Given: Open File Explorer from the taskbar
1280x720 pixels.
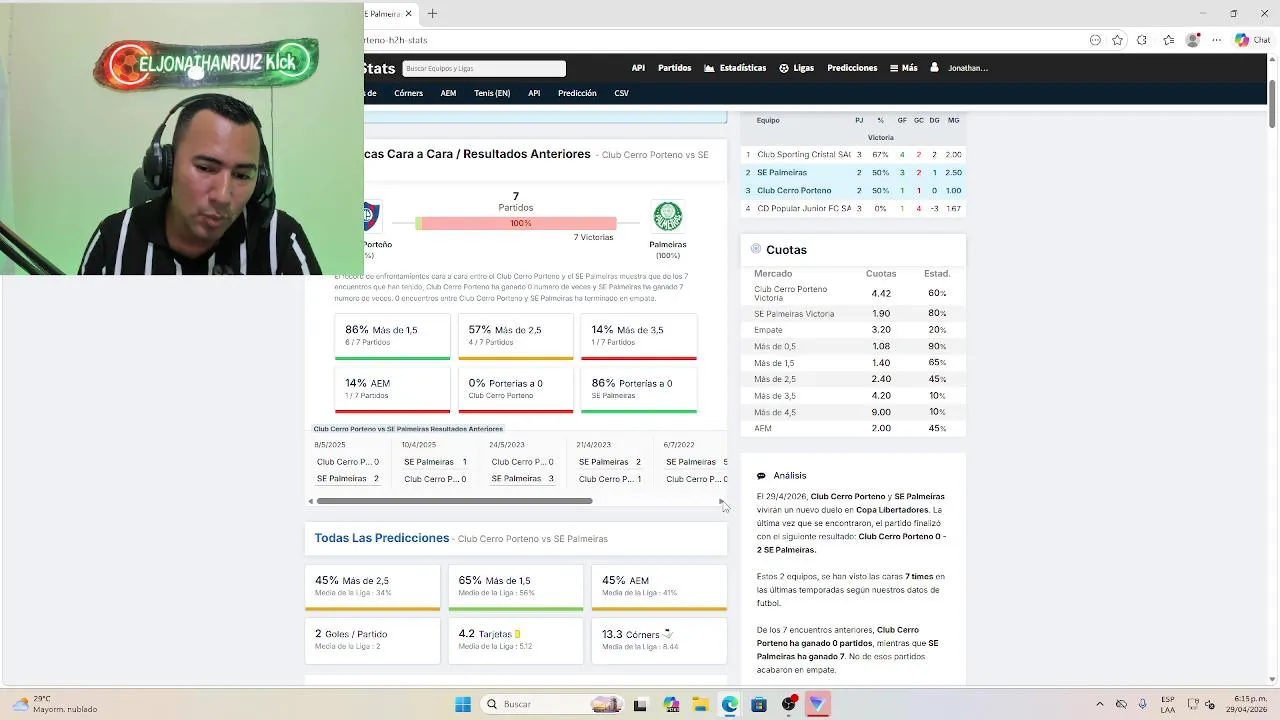Looking at the screenshot, I should tap(700, 704).
